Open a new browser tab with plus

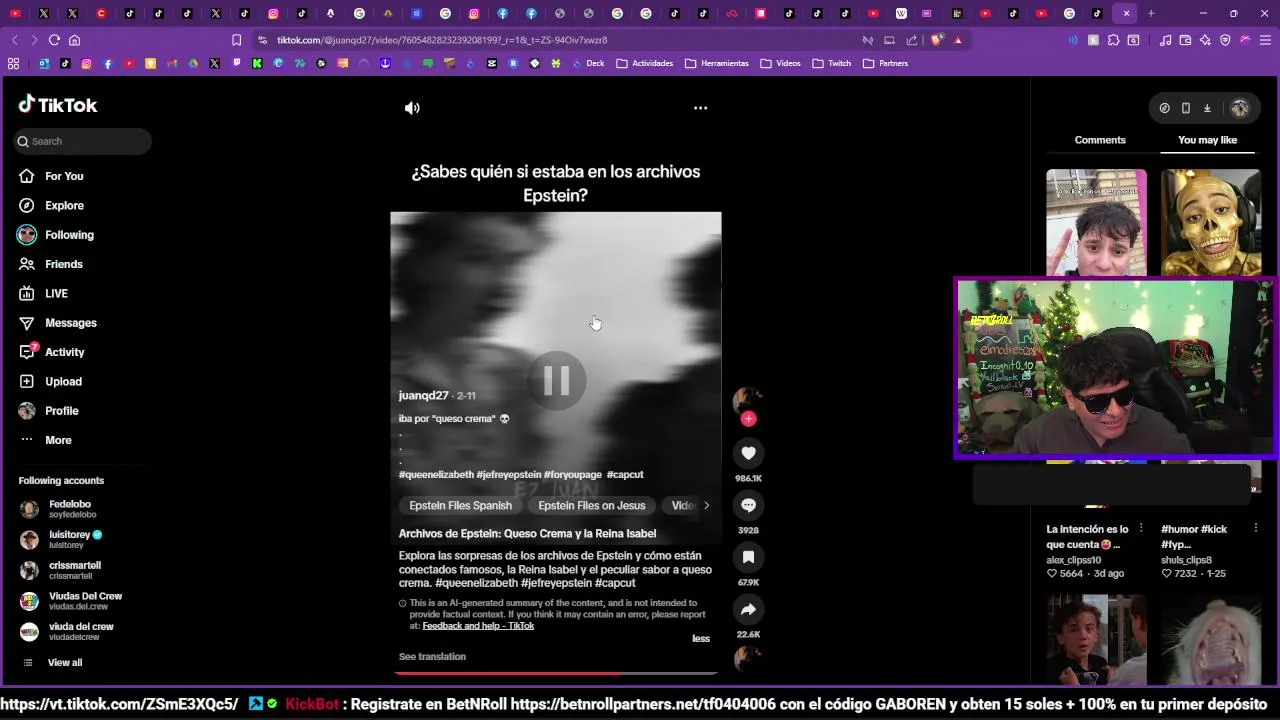point(1151,13)
